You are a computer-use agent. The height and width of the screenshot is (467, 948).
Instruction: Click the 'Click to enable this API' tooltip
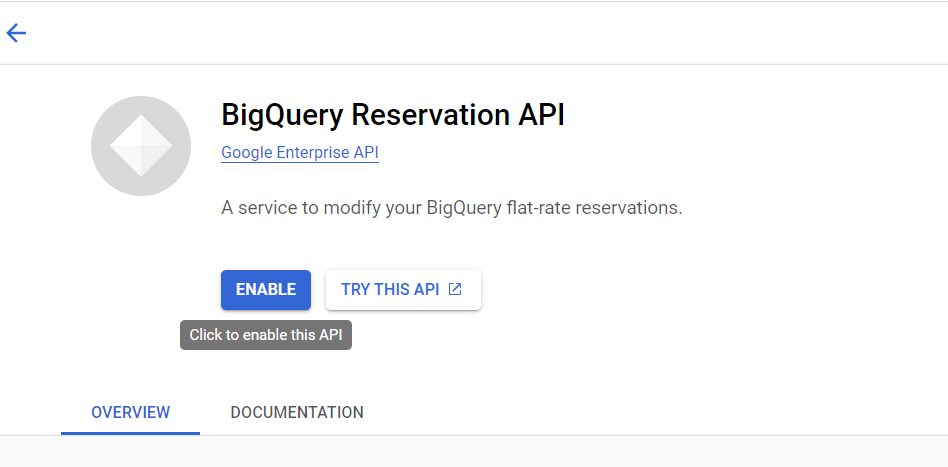point(266,335)
